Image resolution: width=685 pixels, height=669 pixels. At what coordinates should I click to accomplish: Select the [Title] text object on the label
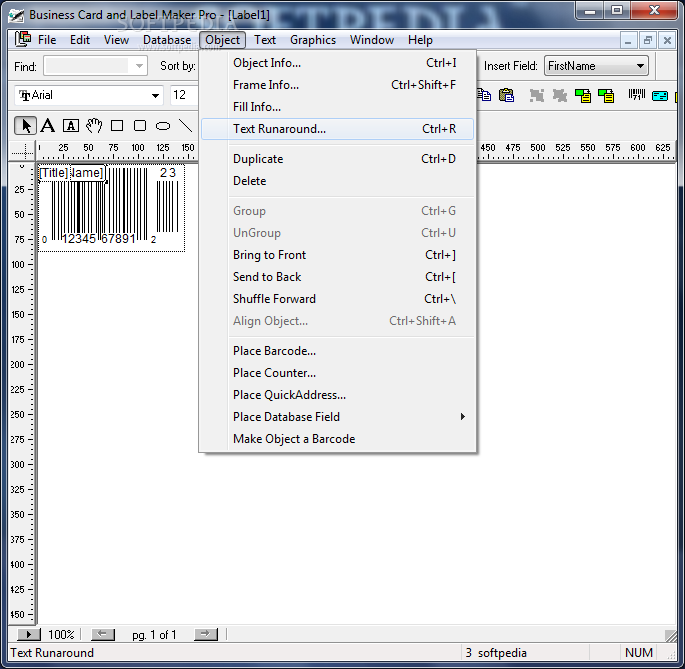click(x=54, y=173)
